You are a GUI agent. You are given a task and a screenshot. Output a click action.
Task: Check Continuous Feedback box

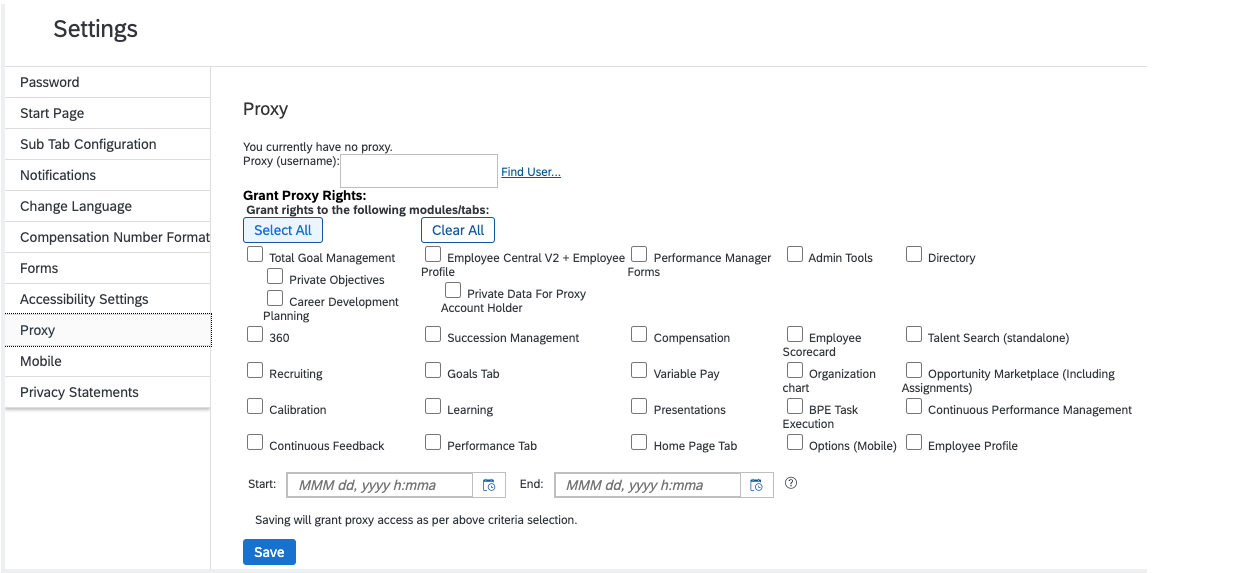coord(255,443)
